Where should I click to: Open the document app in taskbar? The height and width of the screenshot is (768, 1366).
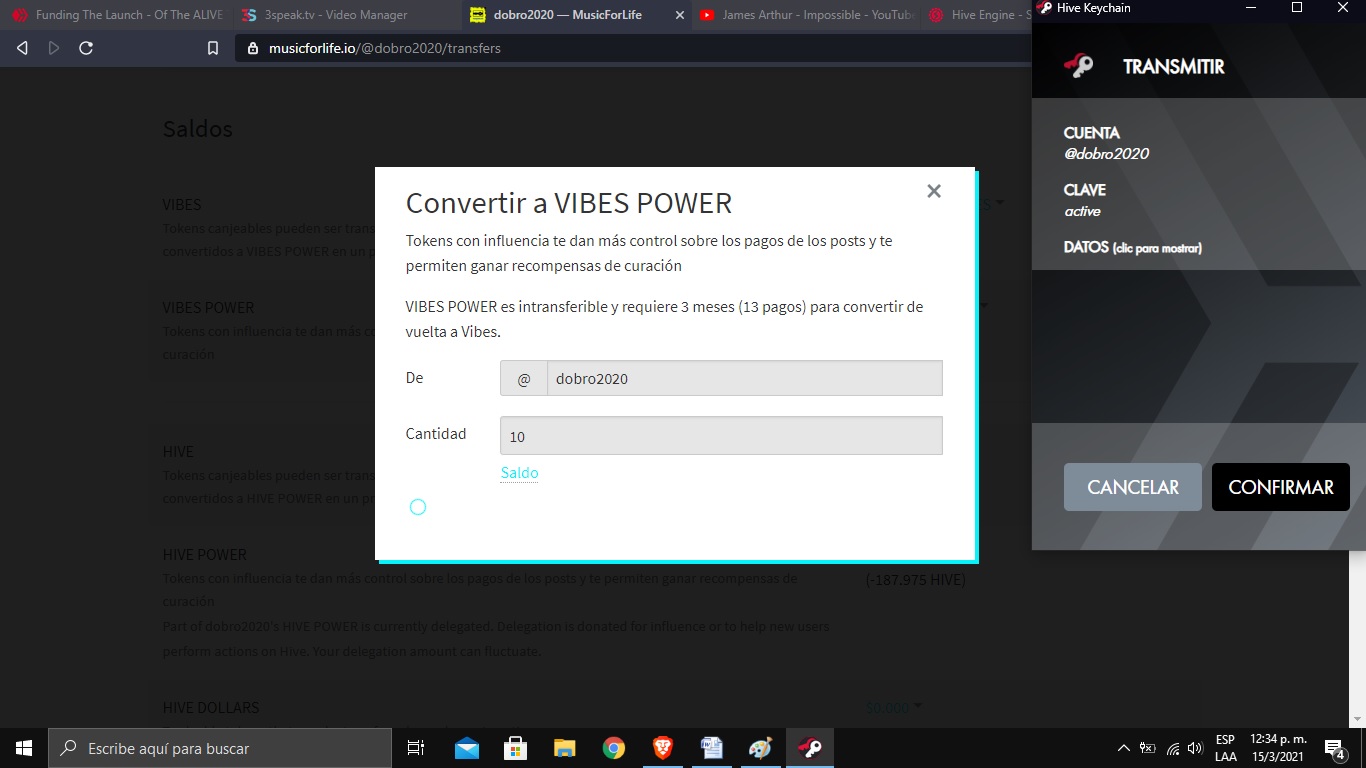point(712,748)
